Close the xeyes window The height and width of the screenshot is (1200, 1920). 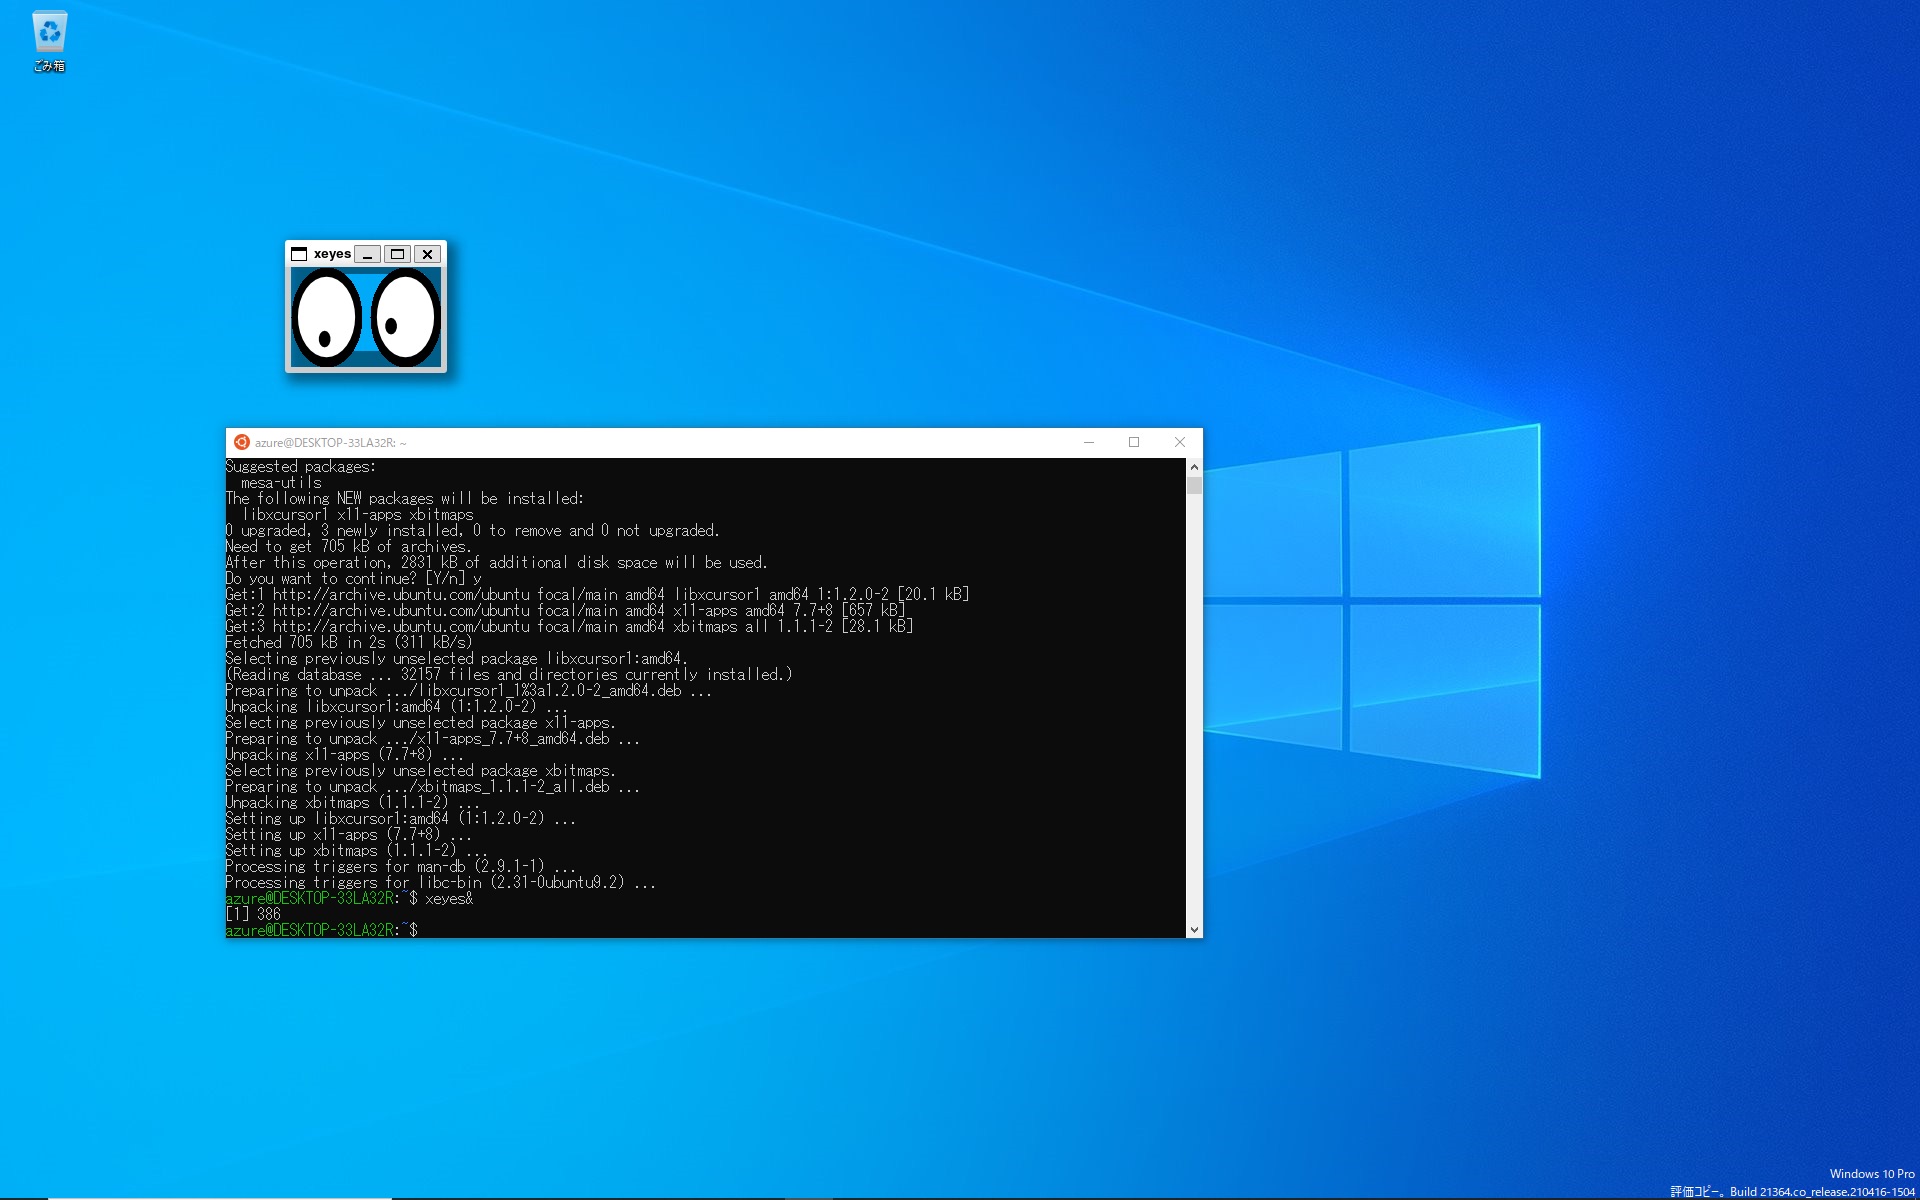click(x=427, y=254)
